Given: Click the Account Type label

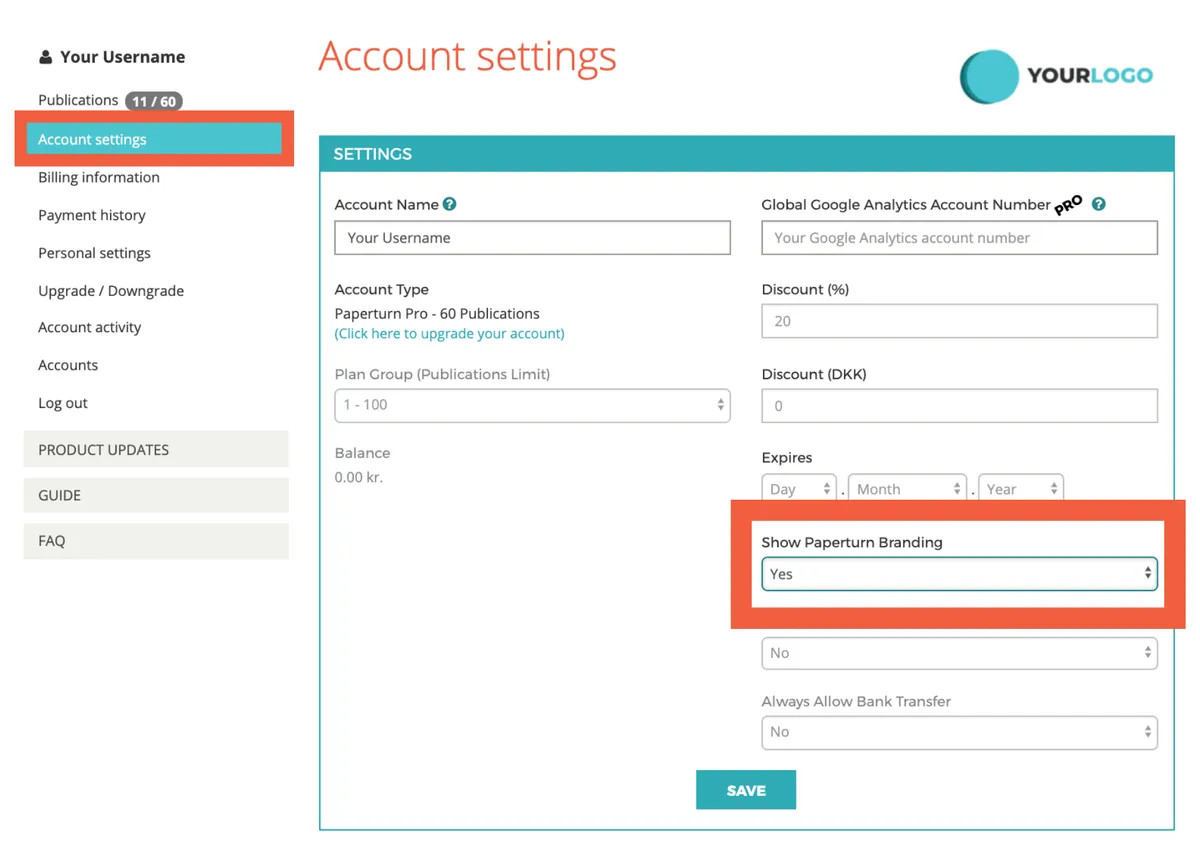Looking at the screenshot, I should pos(382,289).
